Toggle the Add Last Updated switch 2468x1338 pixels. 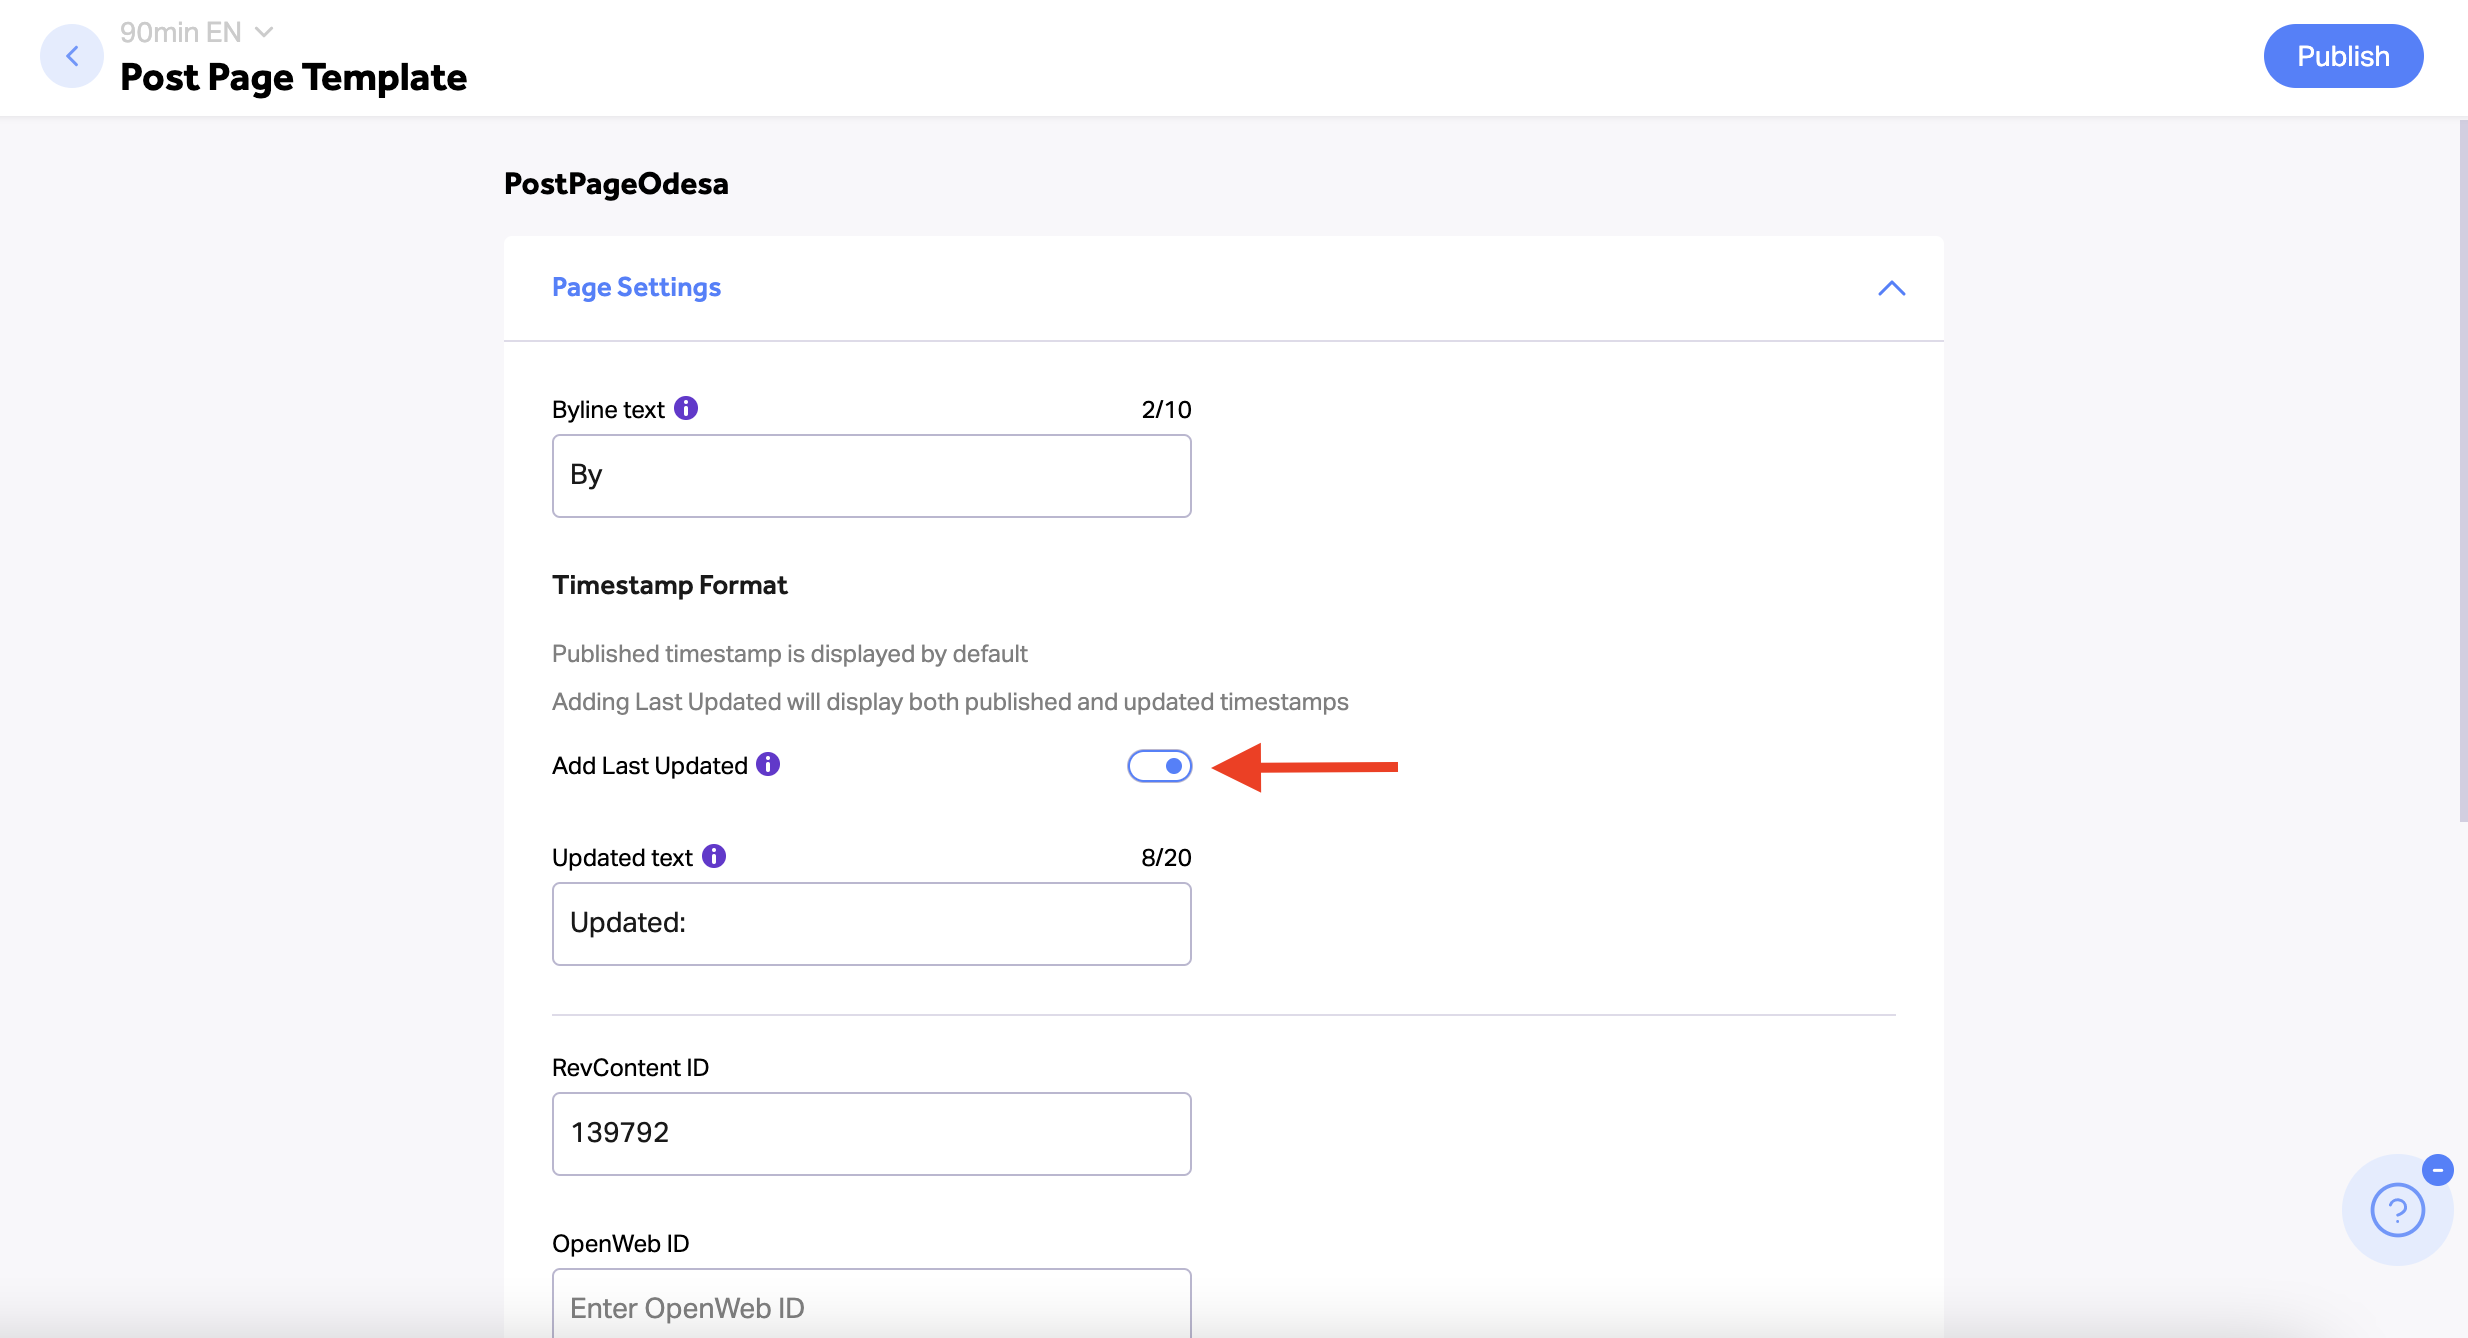pos(1160,766)
